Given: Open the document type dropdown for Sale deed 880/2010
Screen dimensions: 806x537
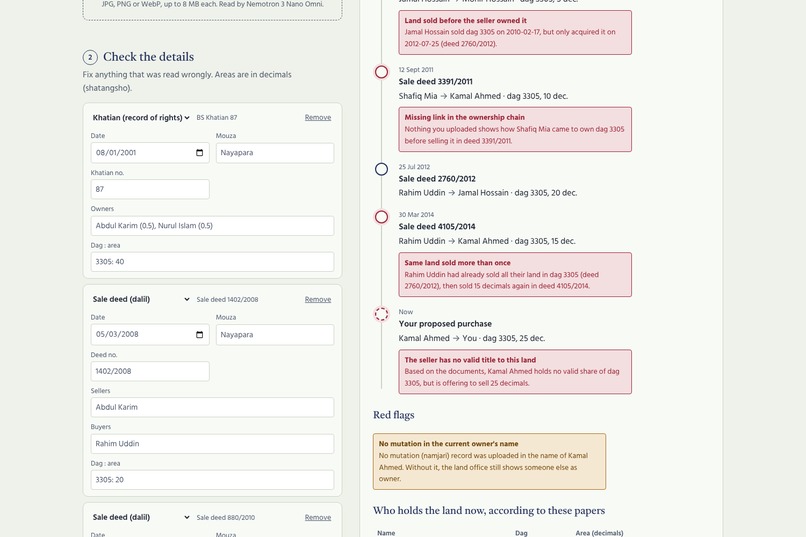Looking at the screenshot, I should pyautogui.click(x=141, y=517).
